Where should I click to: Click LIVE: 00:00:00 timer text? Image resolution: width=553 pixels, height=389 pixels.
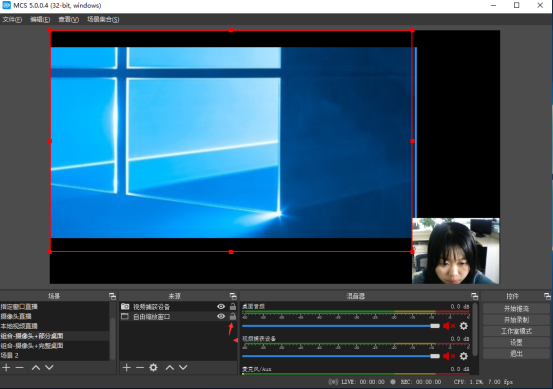363,382
